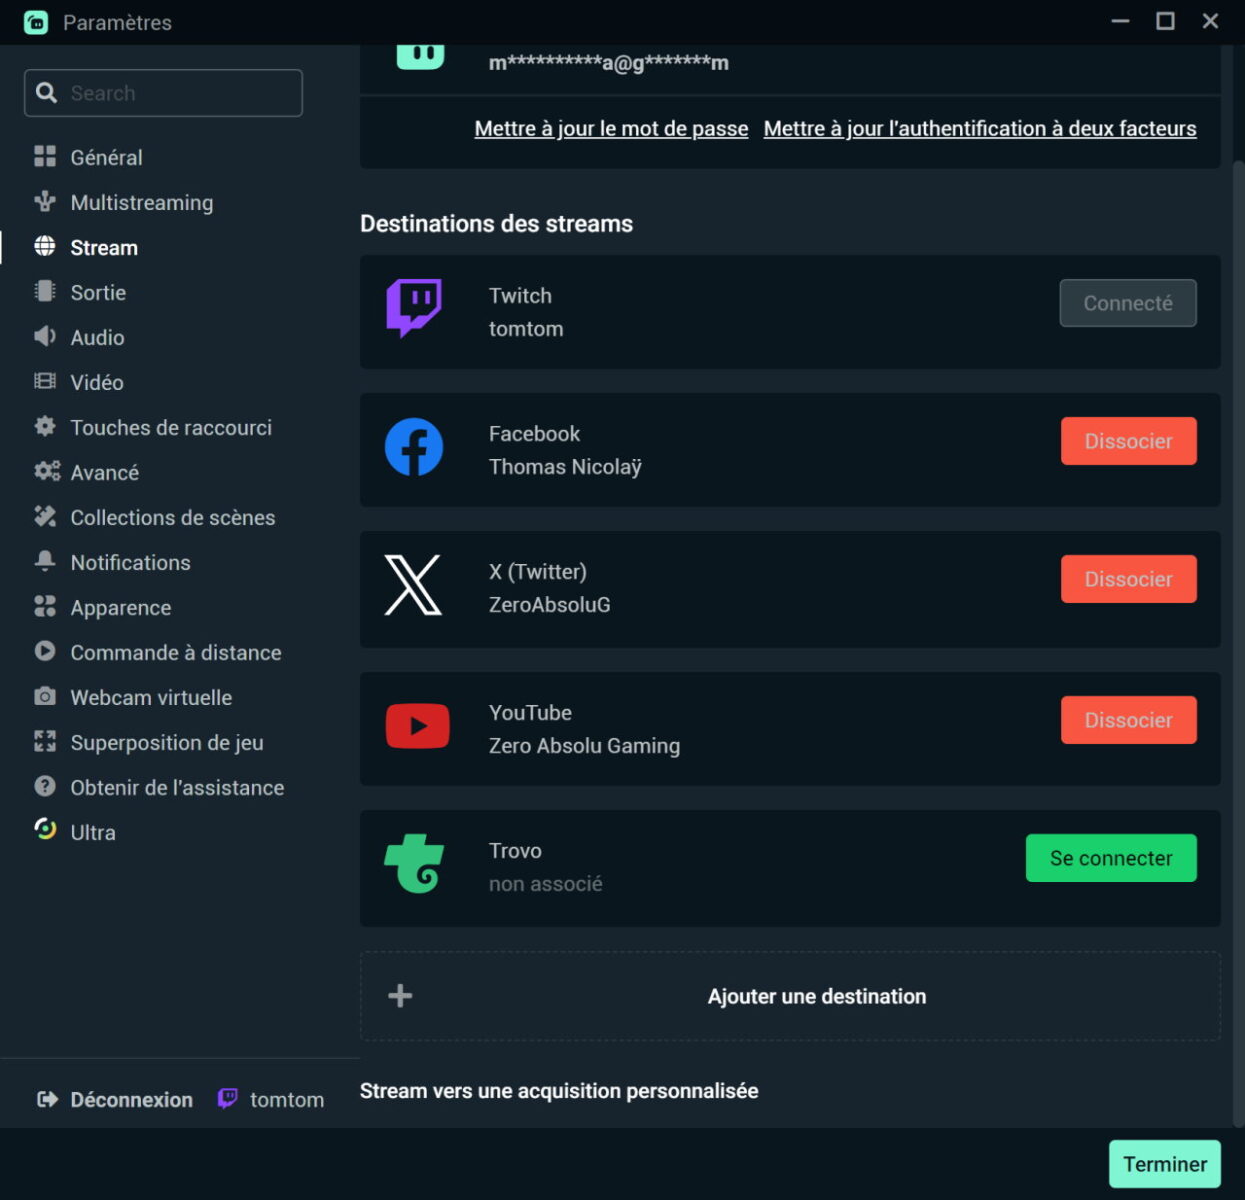Click the masked email address text
1245x1200 pixels.
point(608,63)
